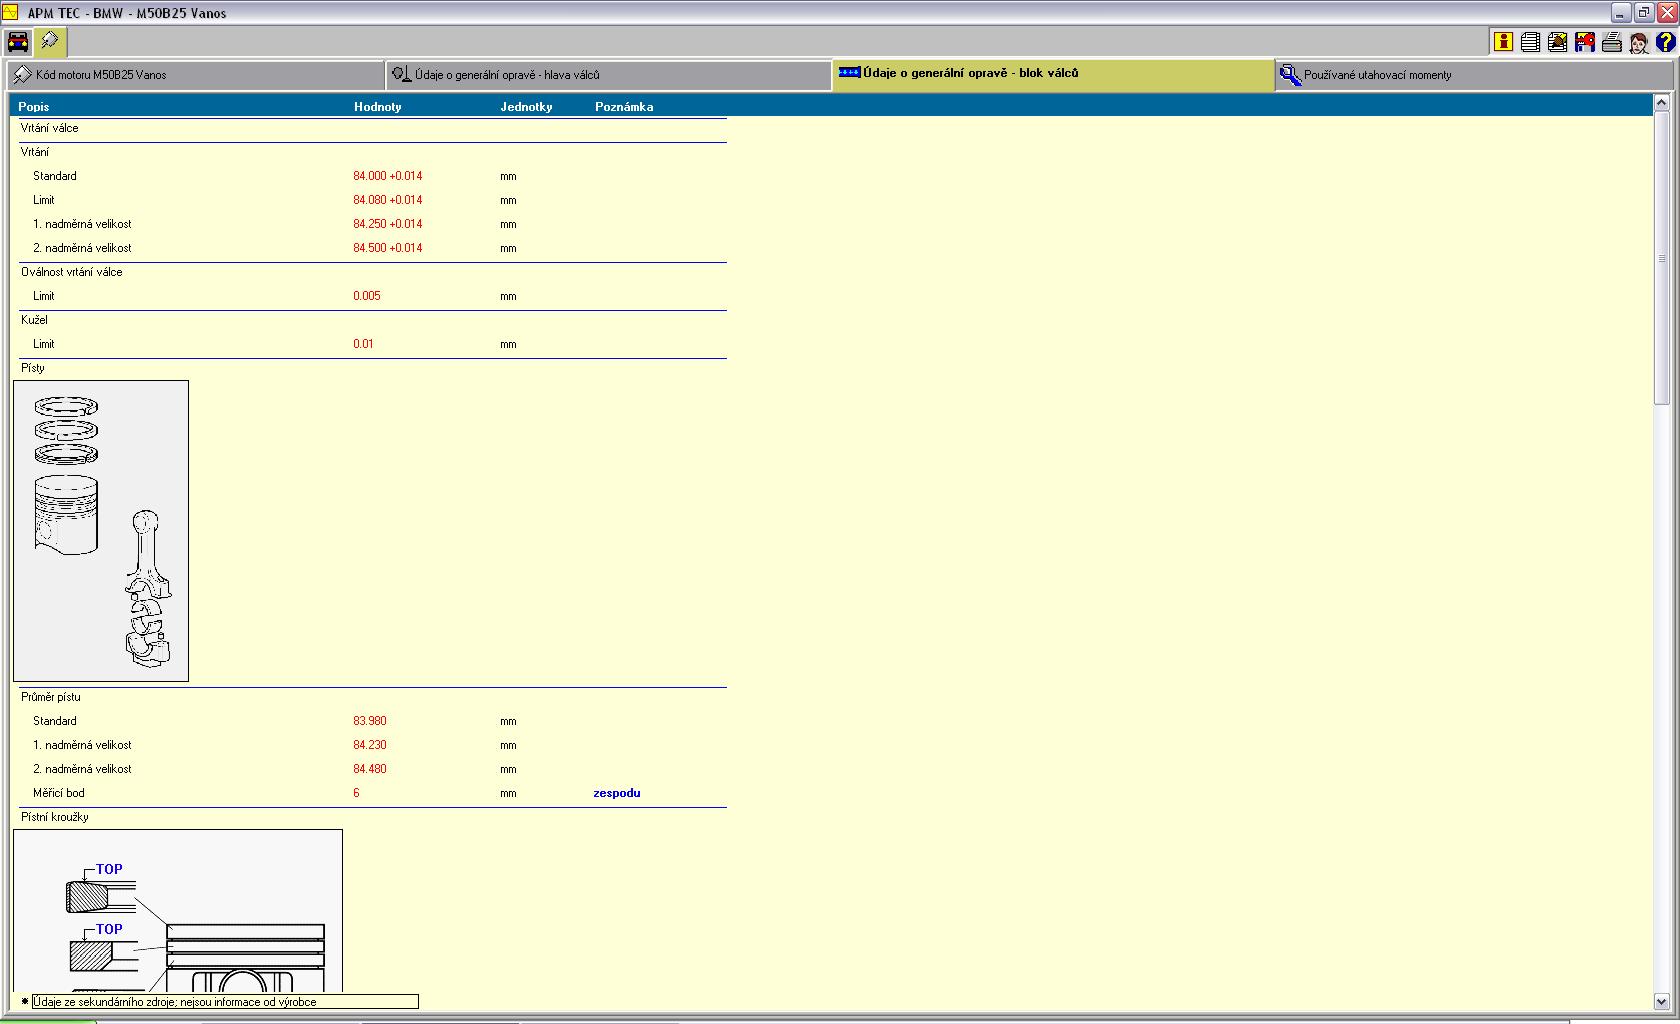Select the engine piston toolbar icon
The height and width of the screenshot is (1024, 1680).
pyautogui.click(x=49, y=41)
